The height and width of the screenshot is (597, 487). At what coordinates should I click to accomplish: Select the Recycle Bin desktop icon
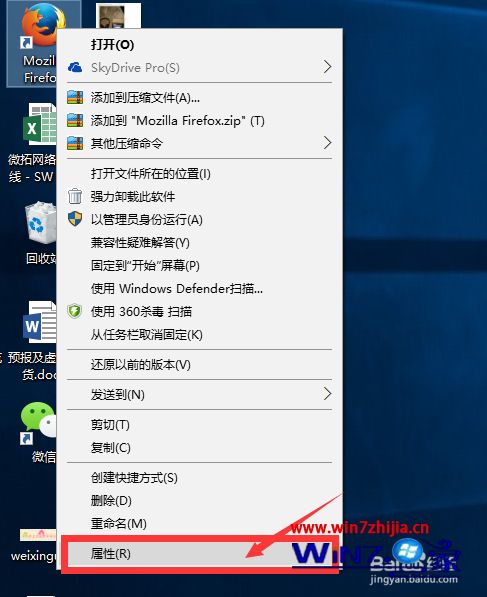(x=40, y=223)
